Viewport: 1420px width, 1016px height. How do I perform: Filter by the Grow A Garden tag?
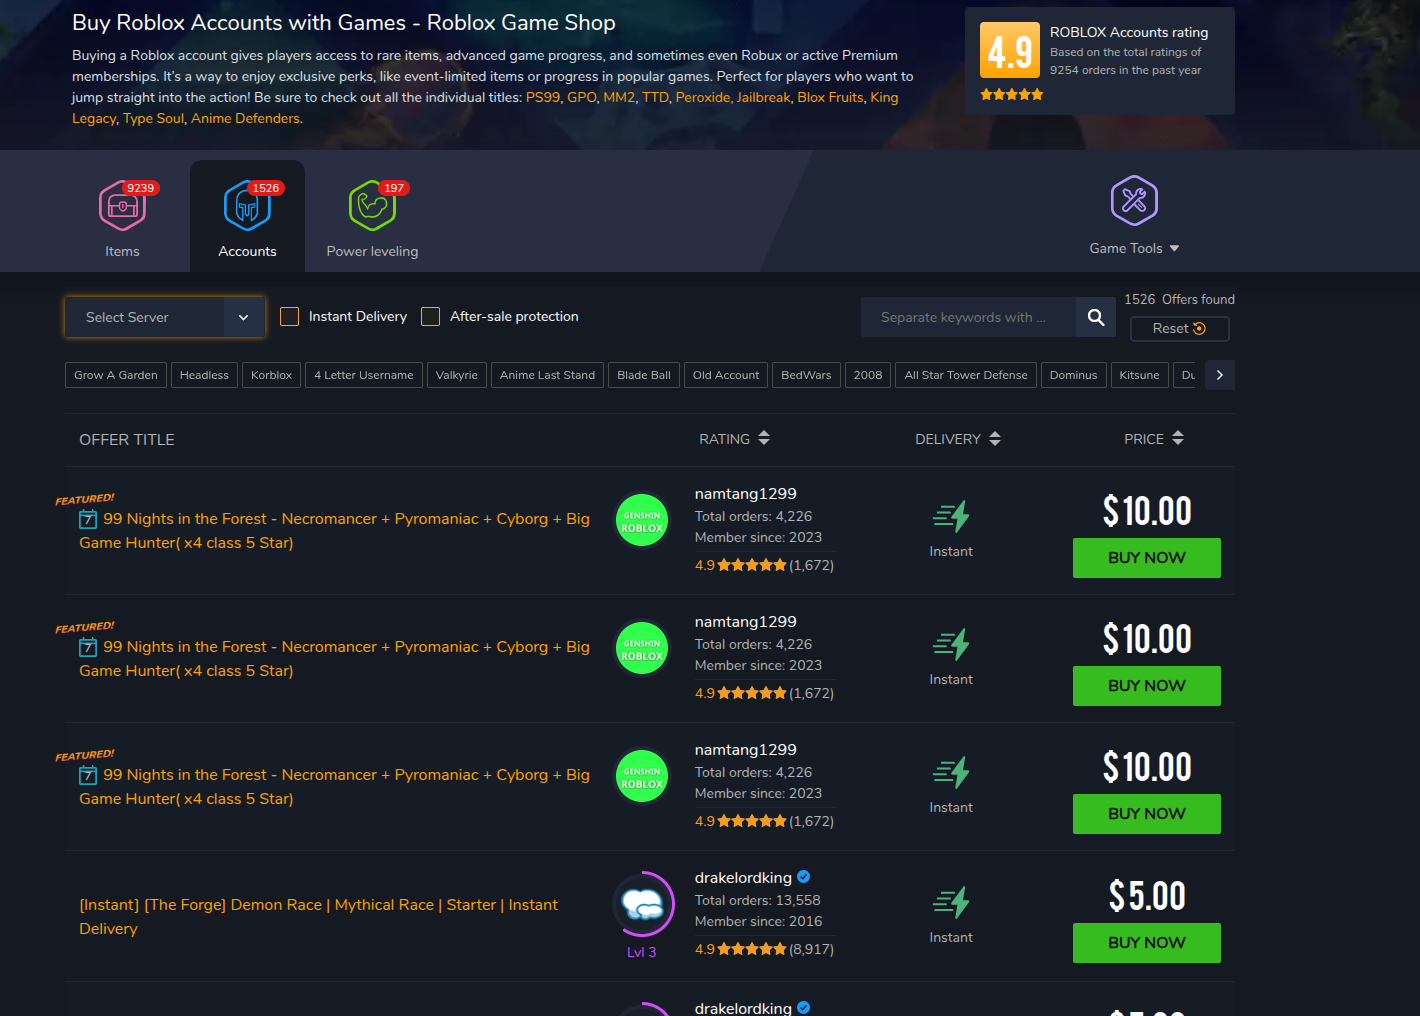(116, 375)
